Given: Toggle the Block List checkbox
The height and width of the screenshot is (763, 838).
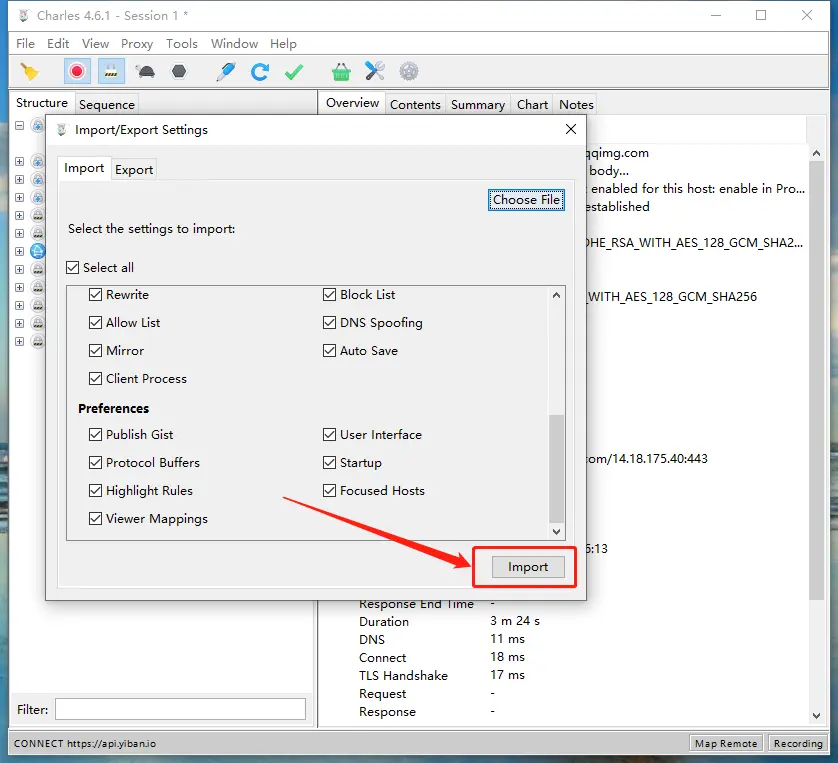Looking at the screenshot, I should [329, 294].
